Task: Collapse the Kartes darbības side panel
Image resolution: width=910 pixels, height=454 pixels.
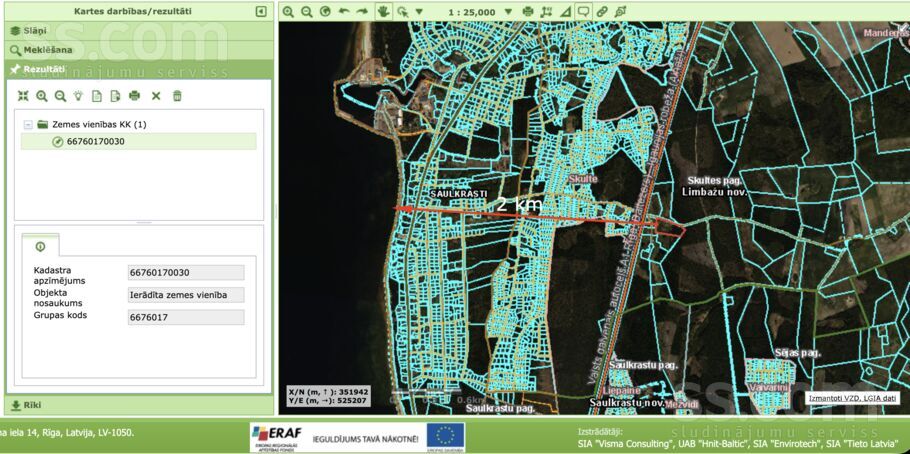Action: tap(261, 11)
